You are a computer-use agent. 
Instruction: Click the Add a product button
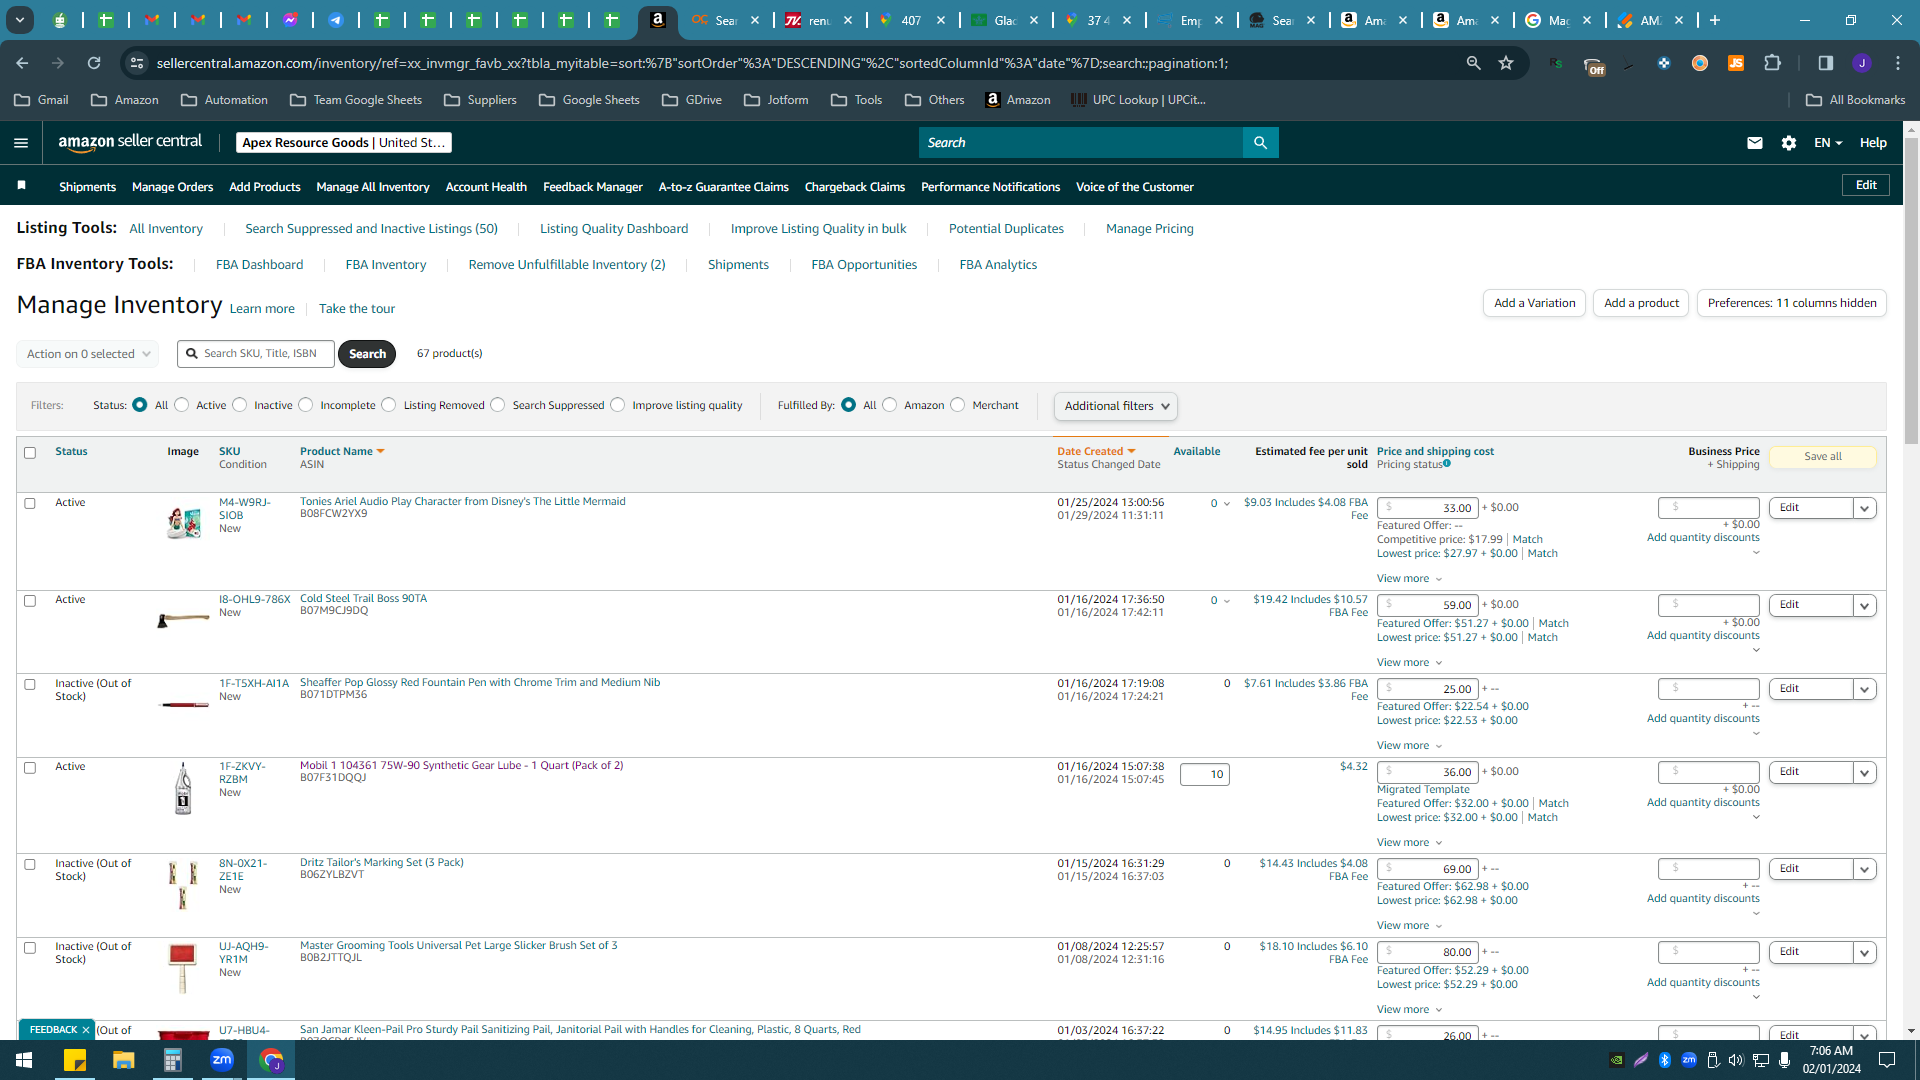click(x=1642, y=303)
